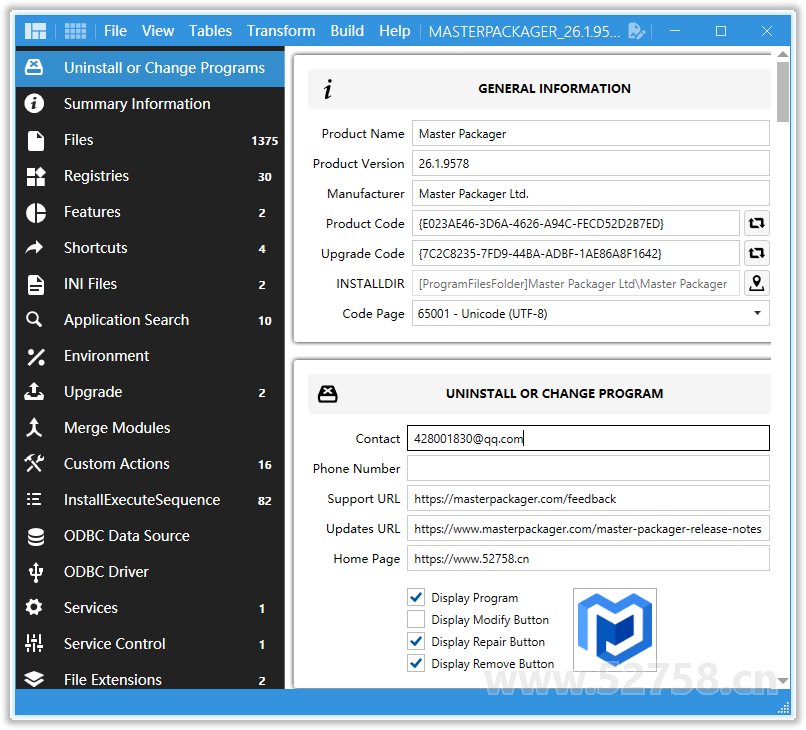Image resolution: width=806 pixels, height=730 pixels.
Task: Click the Master Packager logo thumbnail
Action: pyautogui.click(x=615, y=630)
